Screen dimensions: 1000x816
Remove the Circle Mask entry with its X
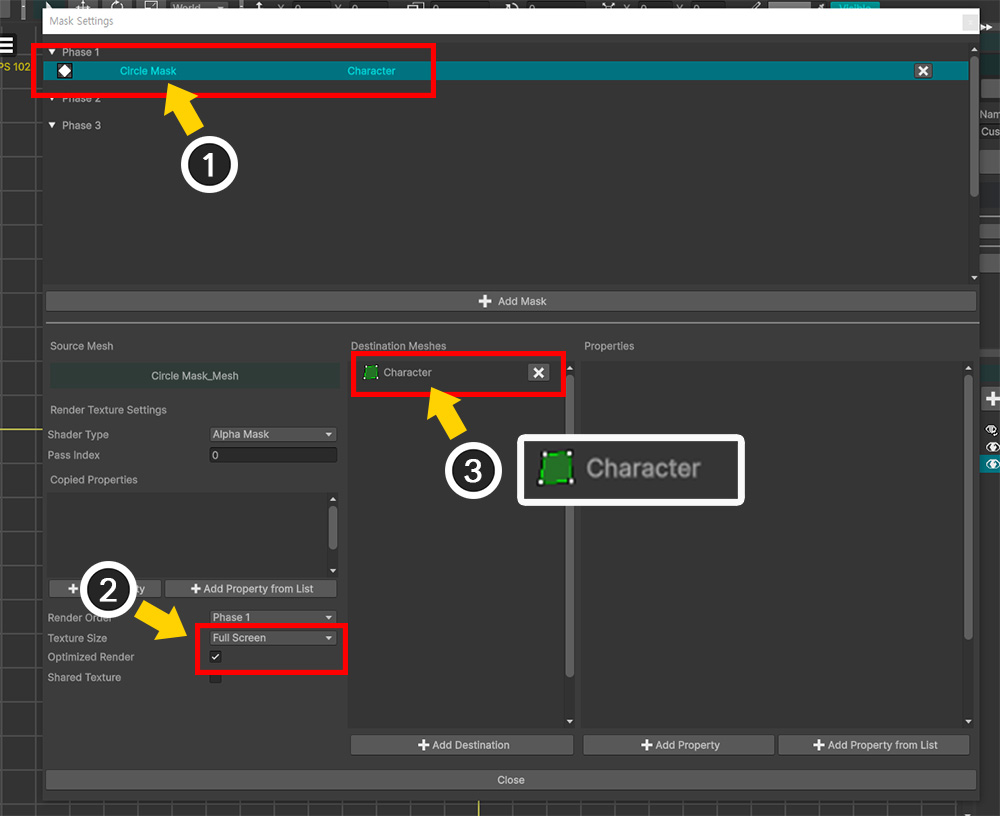[923, 71]
